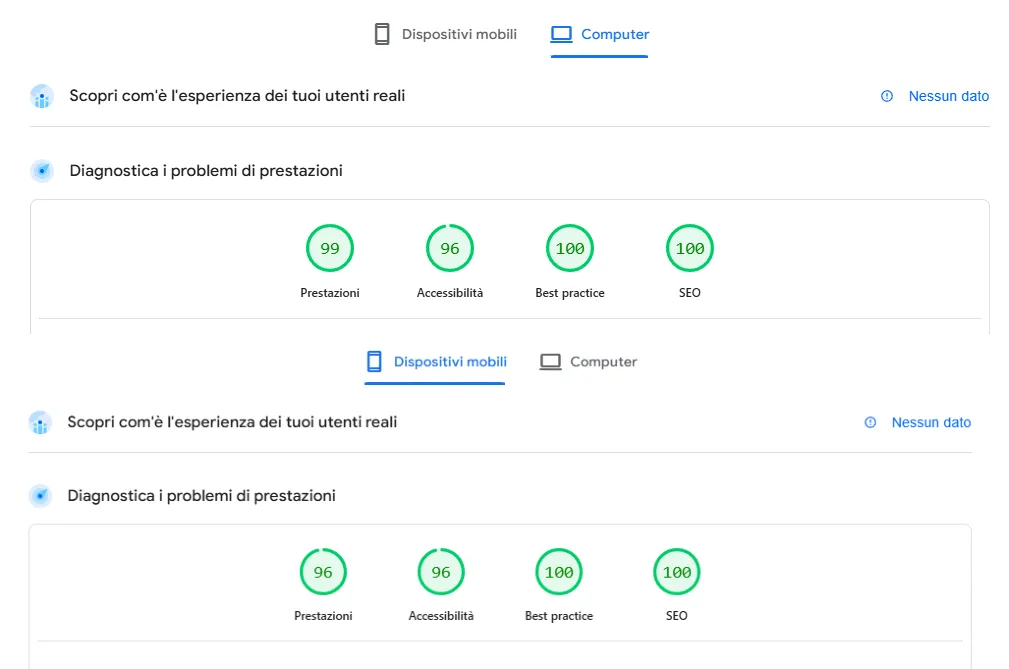1009x669 pixels.
Task: Jump to Accessibilità score 96 in the desktop report
Action: coord(450,249)
